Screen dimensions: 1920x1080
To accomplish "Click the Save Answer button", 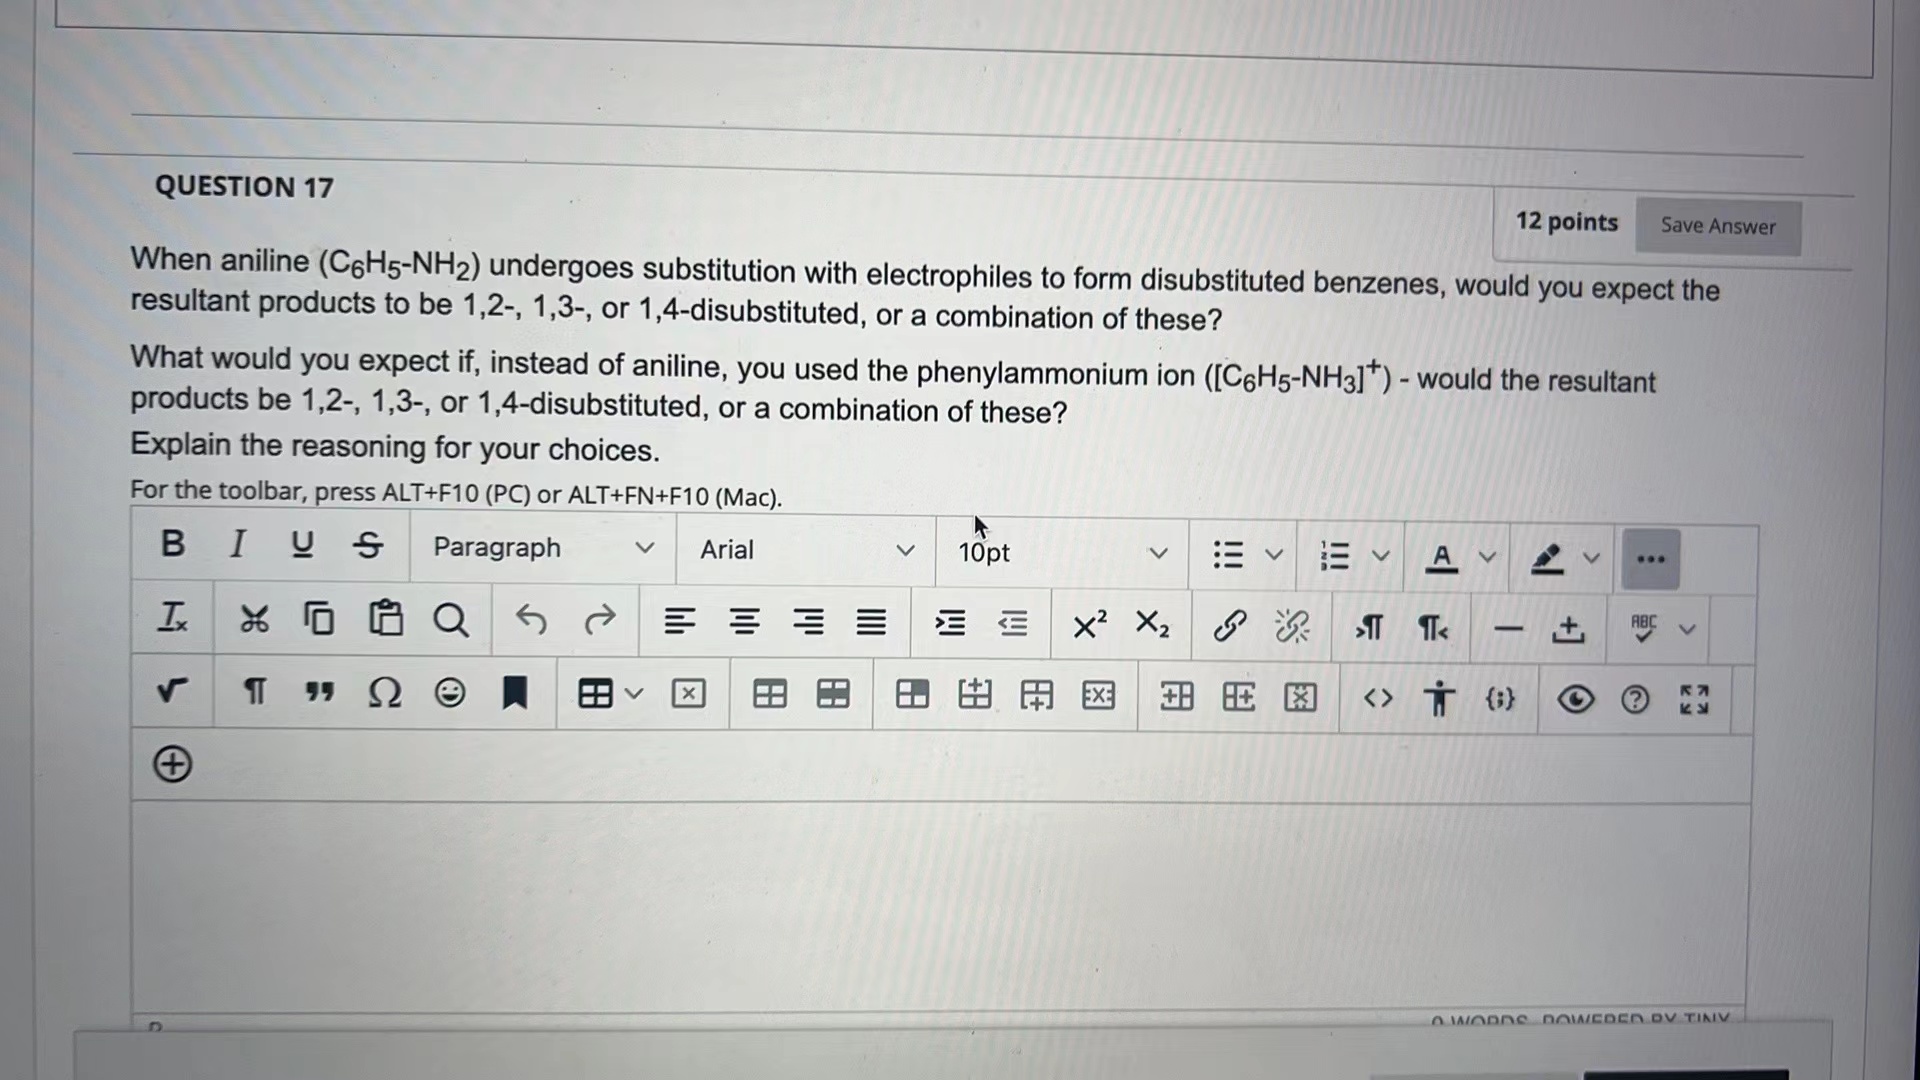I will 1717,226.
